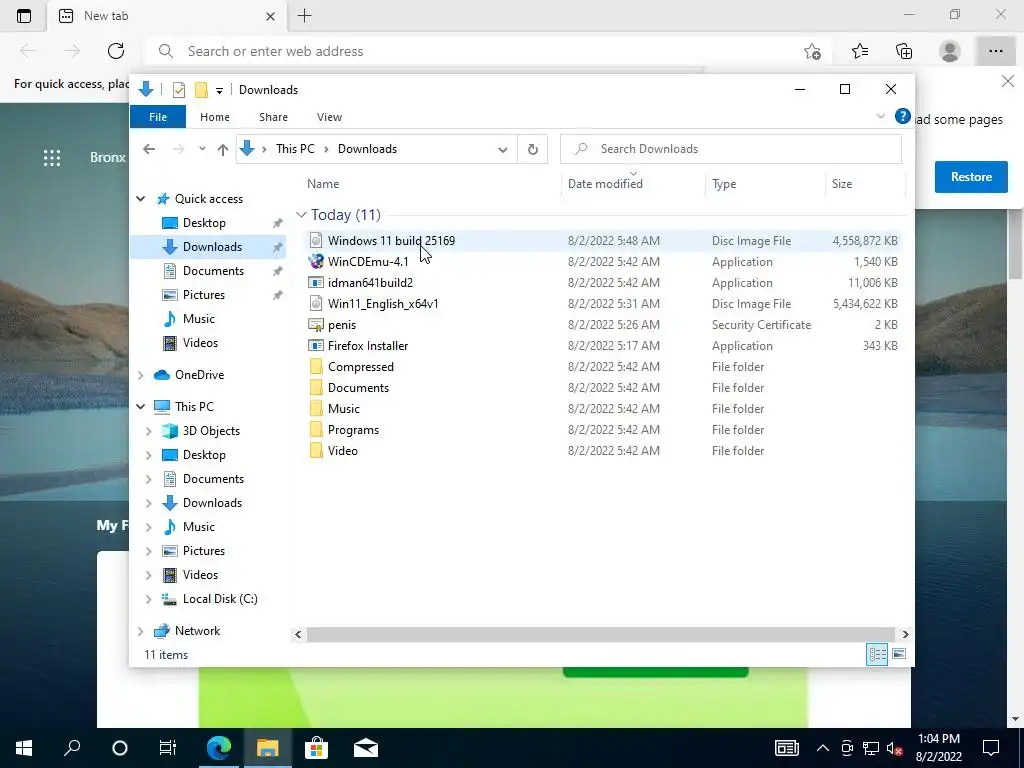Open the File menu in Explorer
Image resolution: width=1024 pixels, height=768 pixels.
coord(158,117)
